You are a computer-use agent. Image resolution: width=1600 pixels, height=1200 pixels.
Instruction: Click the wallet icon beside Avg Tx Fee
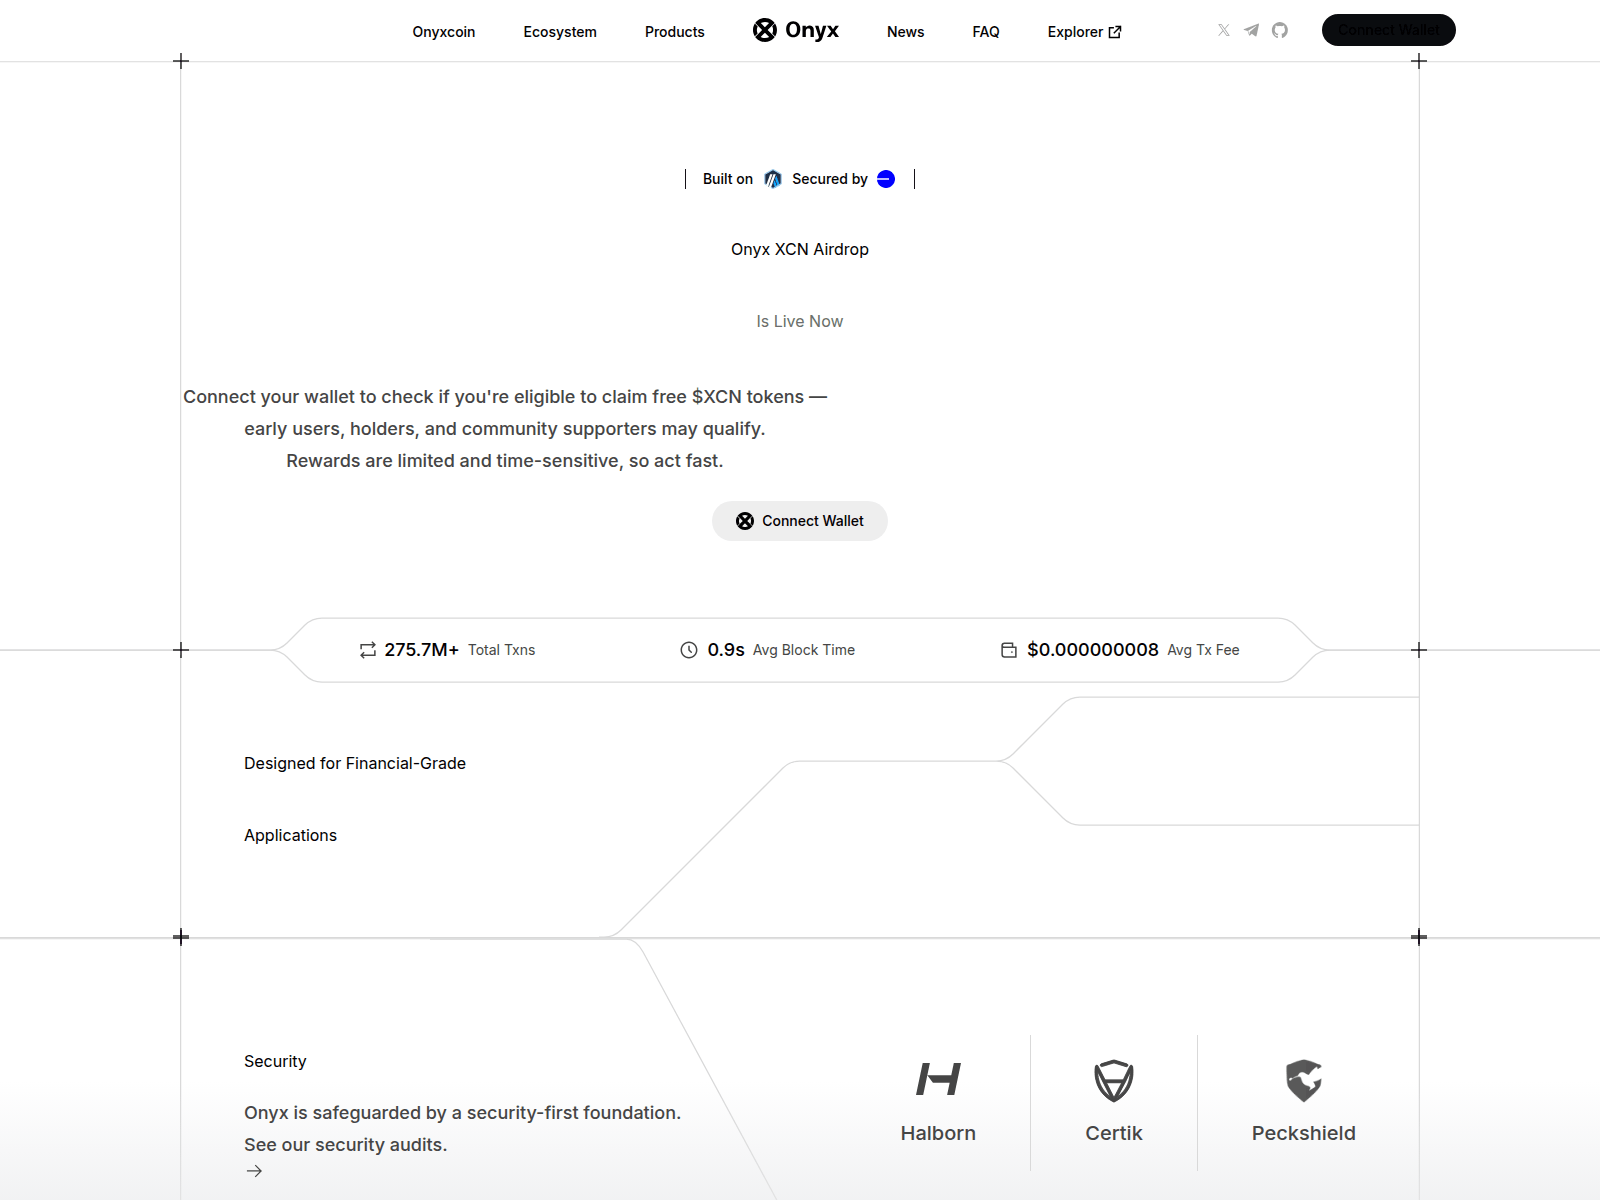coord(1008,649)
